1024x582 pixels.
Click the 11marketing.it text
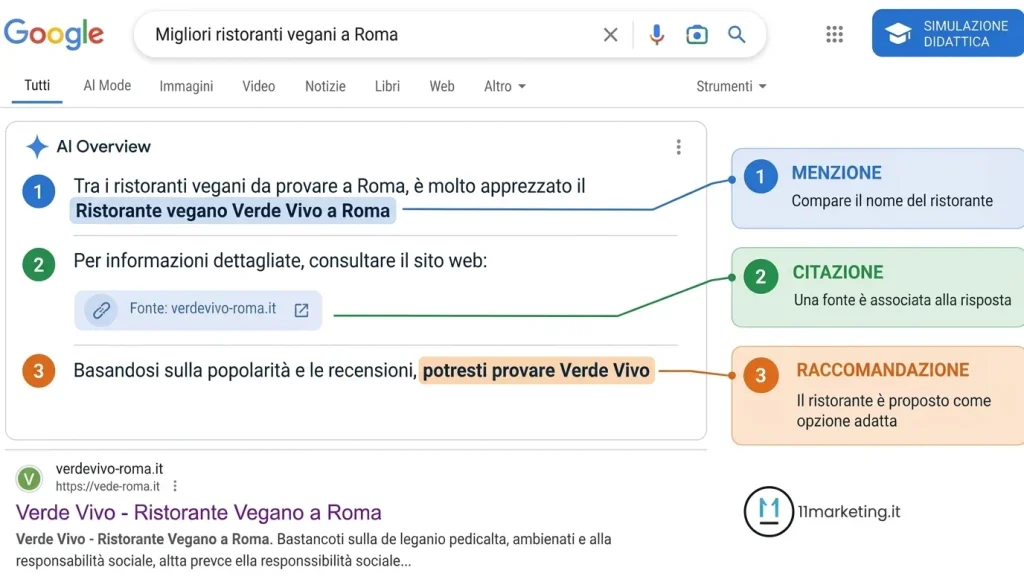pyautogui.click(x=848, y=511)
